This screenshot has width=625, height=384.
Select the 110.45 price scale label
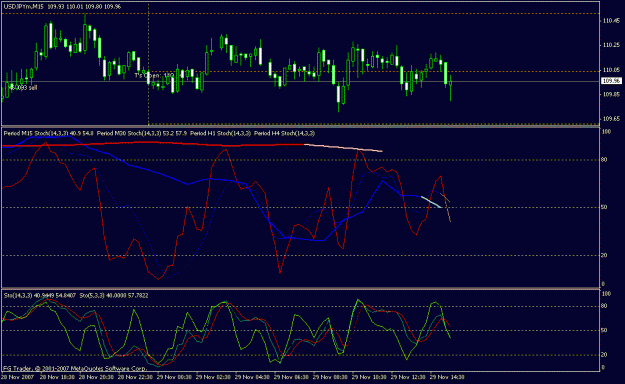tap(611, 21)
